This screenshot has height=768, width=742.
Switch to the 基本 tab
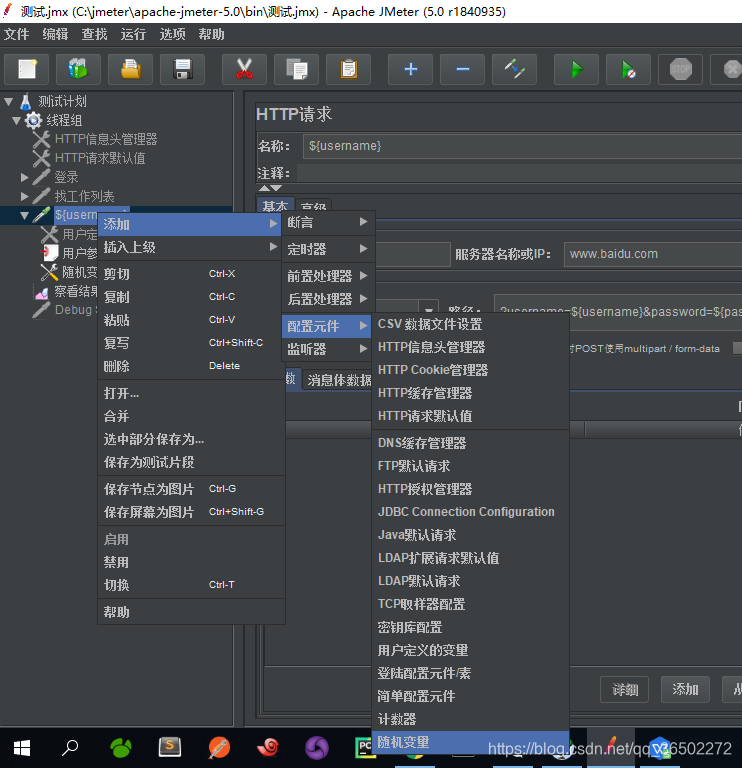(x=275, y=205)
